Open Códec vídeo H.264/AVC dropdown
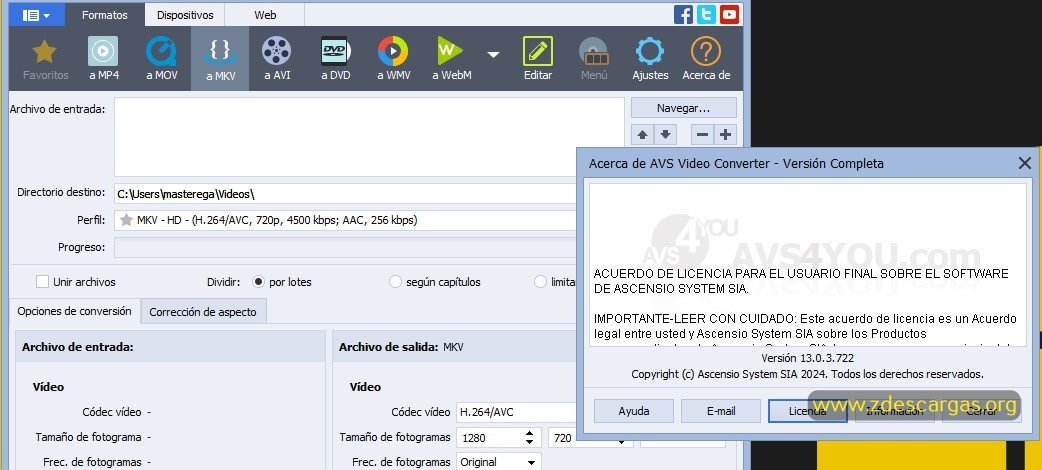This screenshot has width=1042, height=470. pyautogui.click(x=516, y=412)
